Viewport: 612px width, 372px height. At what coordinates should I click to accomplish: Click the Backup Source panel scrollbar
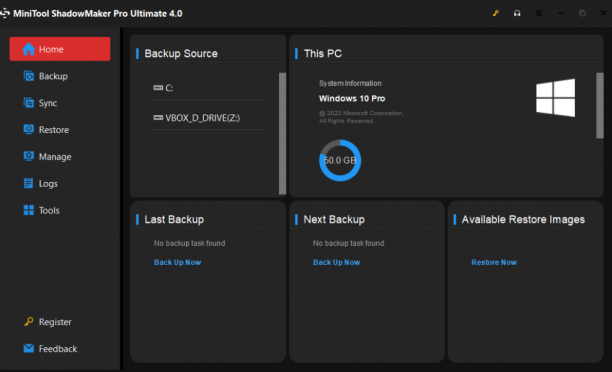pyautogui.click(x=282, y=133)
